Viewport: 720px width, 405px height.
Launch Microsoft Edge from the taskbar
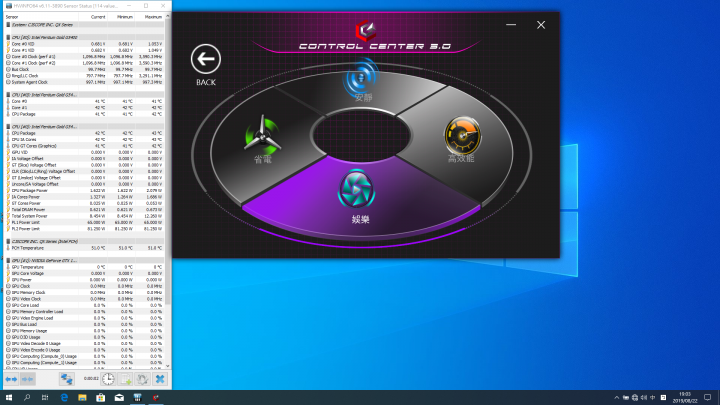pyautogui.click(x=64, y=398)
